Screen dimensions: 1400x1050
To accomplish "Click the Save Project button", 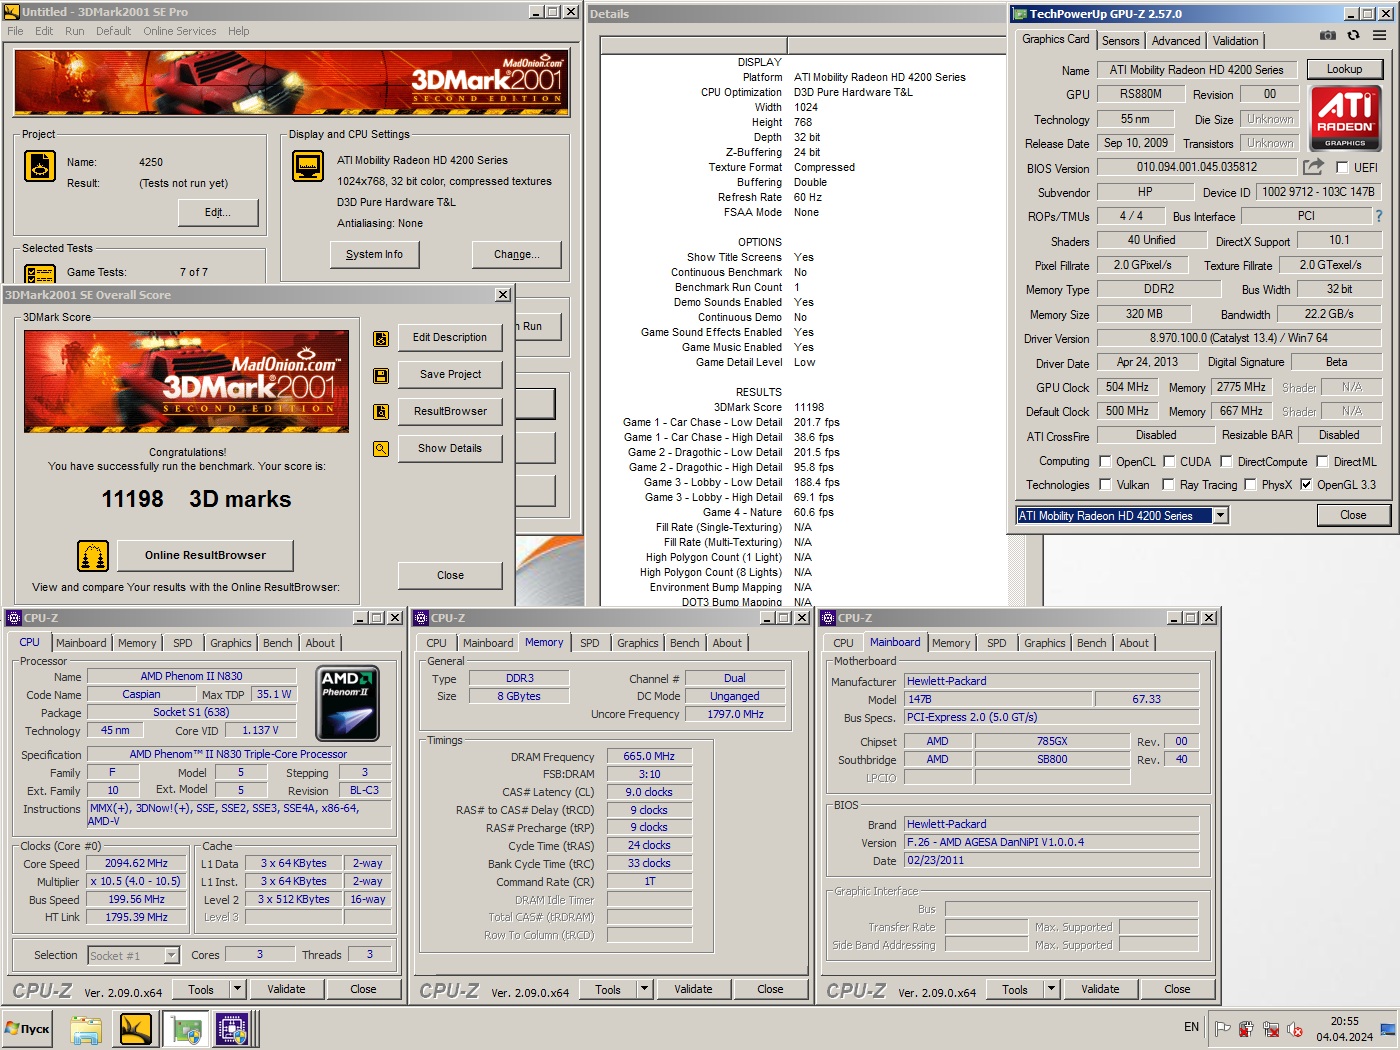I will tap(450, 375).
